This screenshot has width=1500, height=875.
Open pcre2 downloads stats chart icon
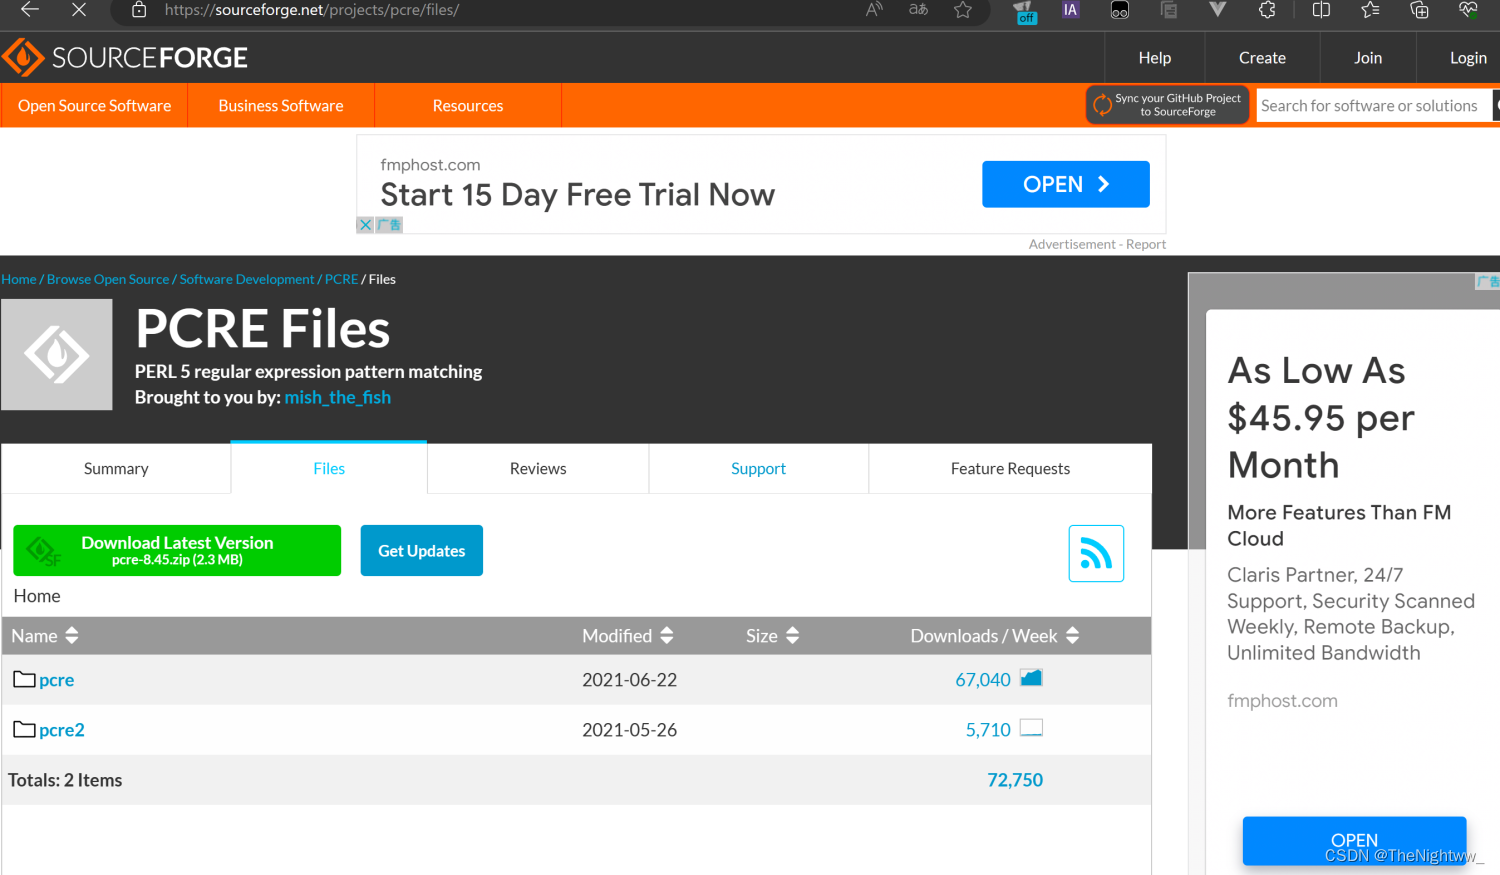[1031, 728]
